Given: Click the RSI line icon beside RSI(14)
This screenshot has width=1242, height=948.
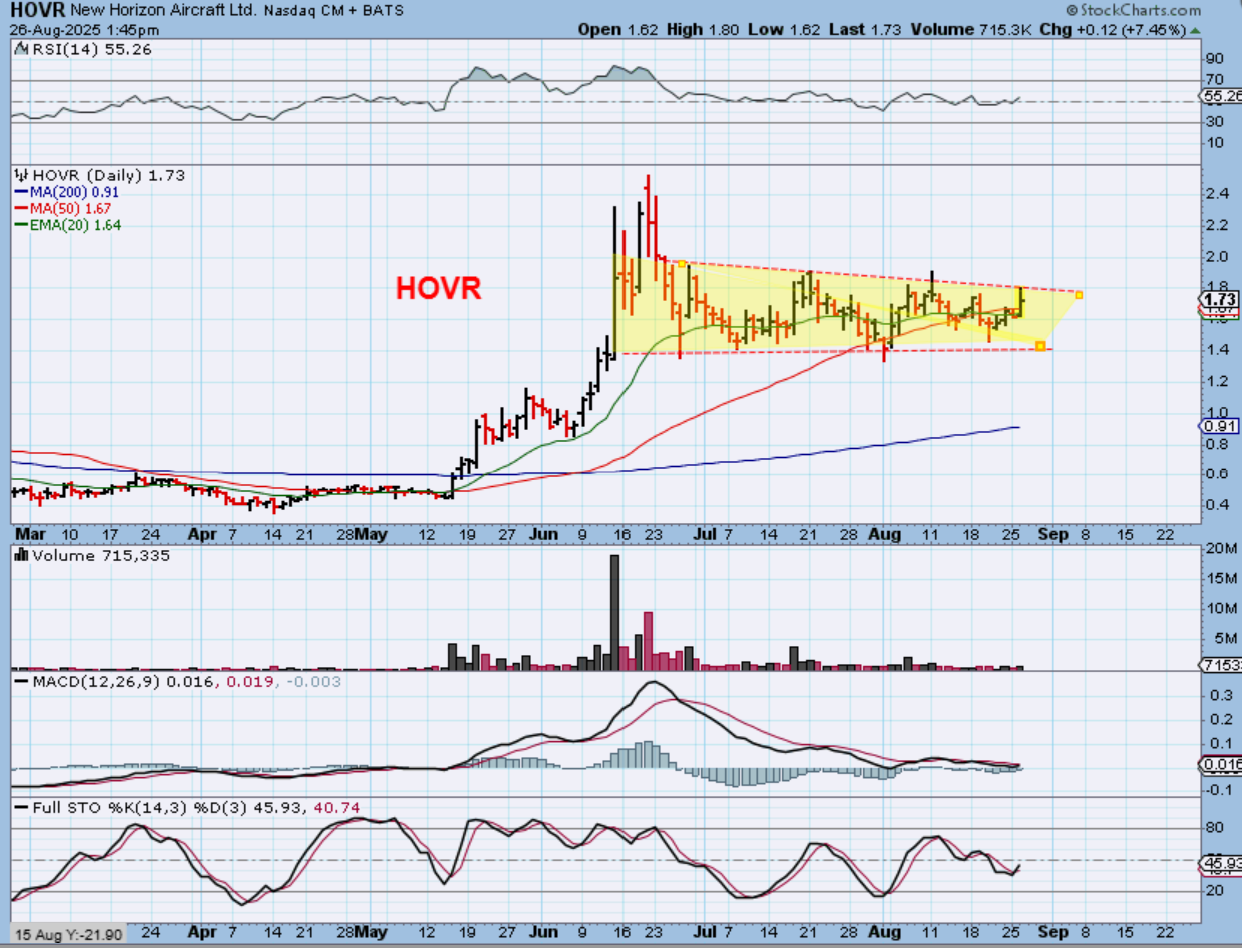Looking at the screenshot, I should pyautogui.click(x=19, y=48).
